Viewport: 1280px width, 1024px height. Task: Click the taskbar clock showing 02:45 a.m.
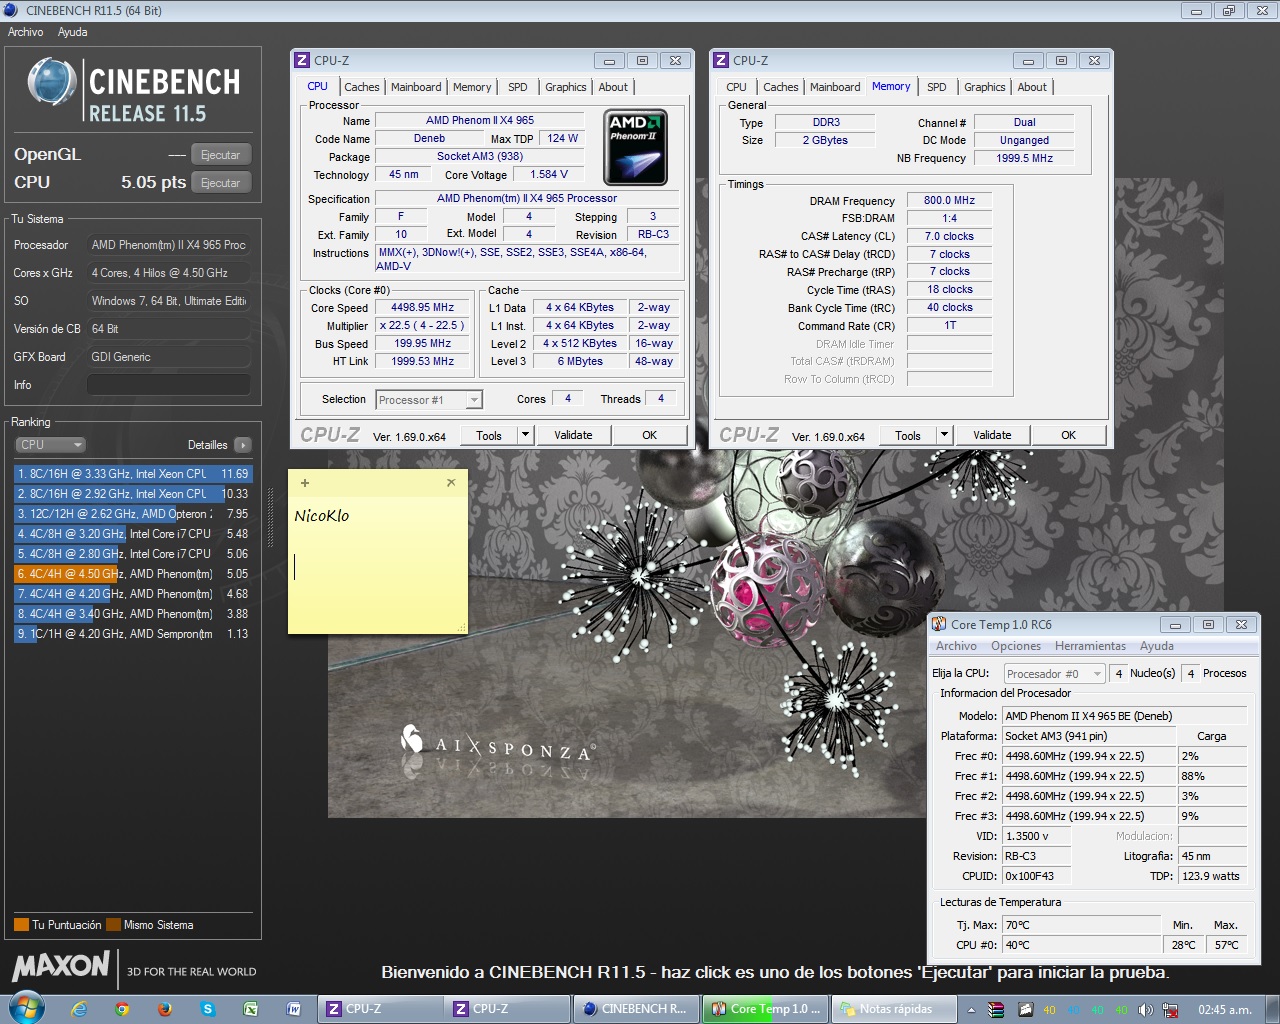coord(1225,1010)
